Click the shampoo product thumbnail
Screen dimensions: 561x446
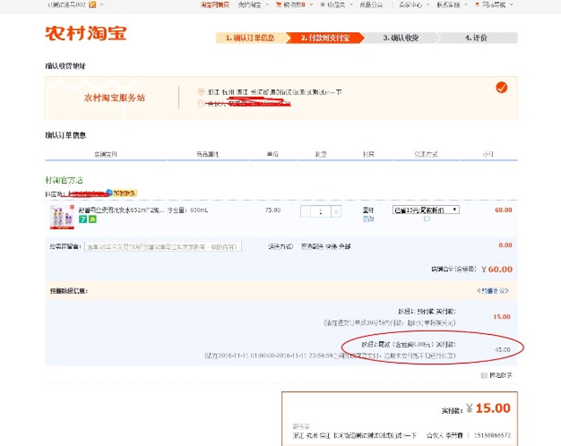(x=62, y=217)
